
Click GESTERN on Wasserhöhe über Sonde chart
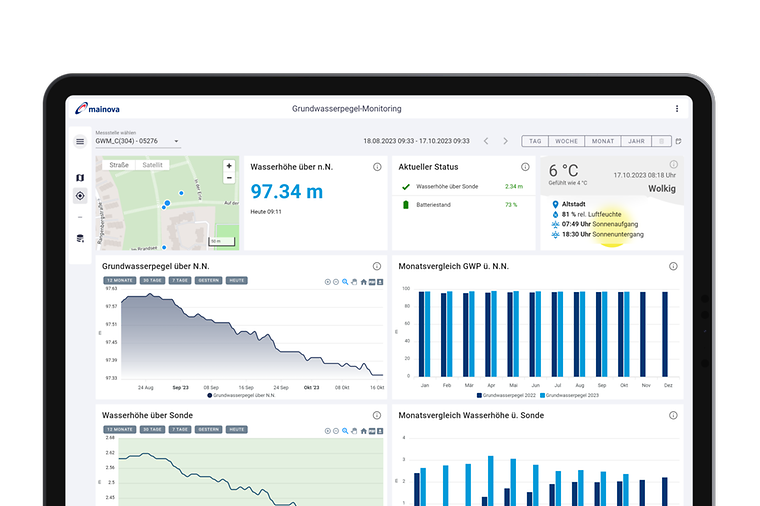point(208,430)
